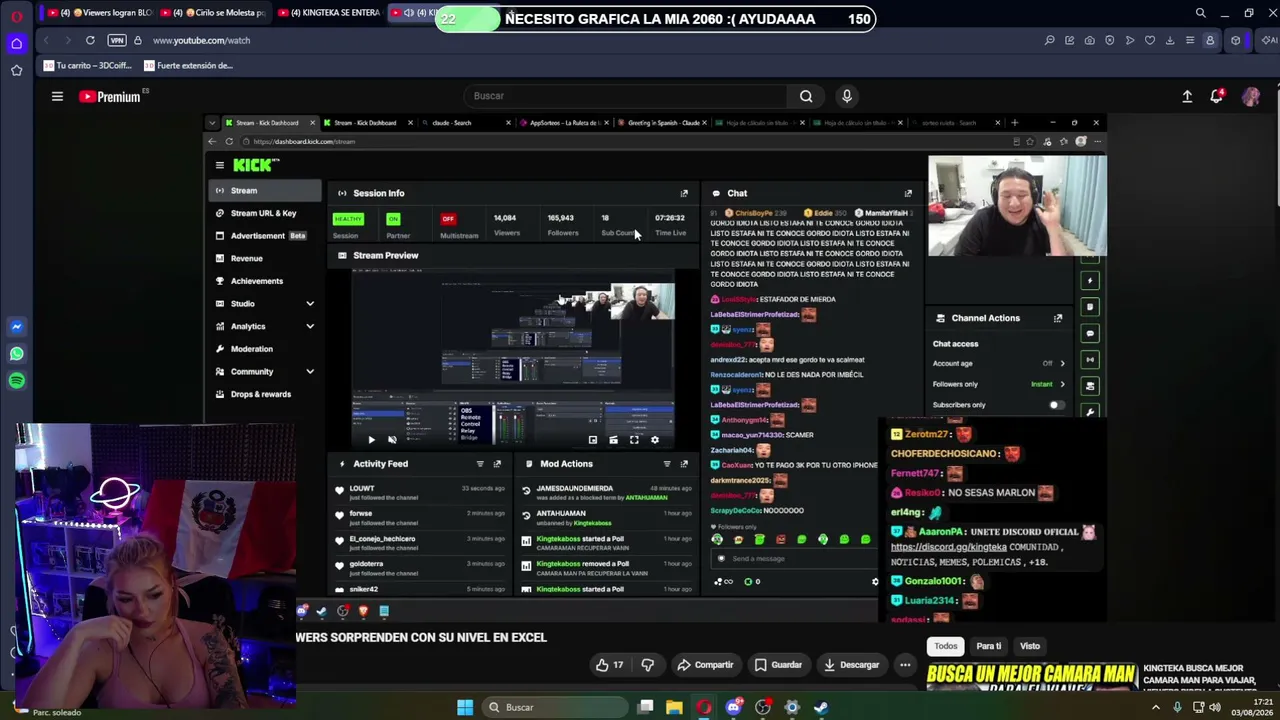1280x720 pixels.
Task: Open the inner browser tab list dropdown
Action: pos(212,123)
